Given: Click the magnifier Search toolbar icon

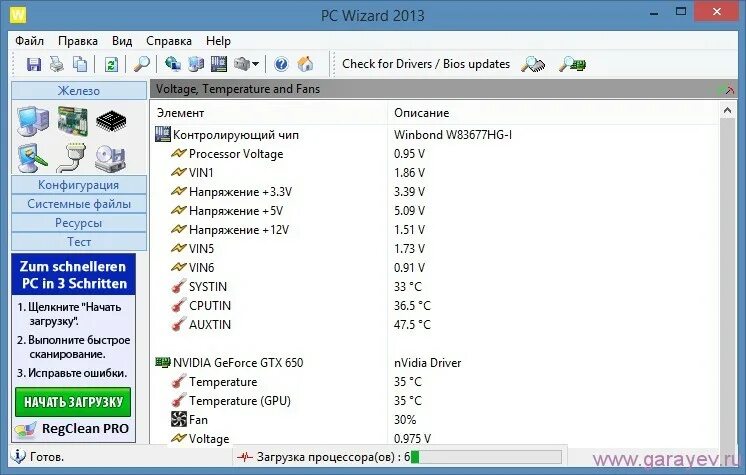Looking at the screenshot, I should click(x=141, y=64).
